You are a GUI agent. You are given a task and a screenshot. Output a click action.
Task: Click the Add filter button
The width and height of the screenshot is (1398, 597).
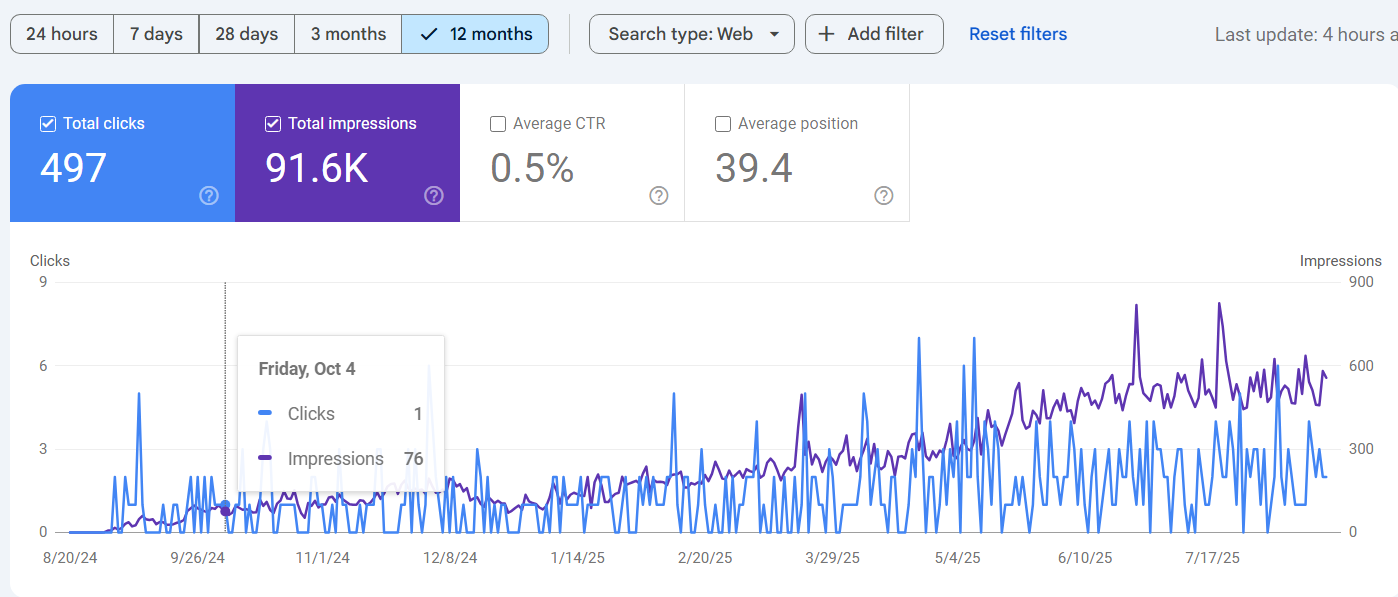pos(874,34)
